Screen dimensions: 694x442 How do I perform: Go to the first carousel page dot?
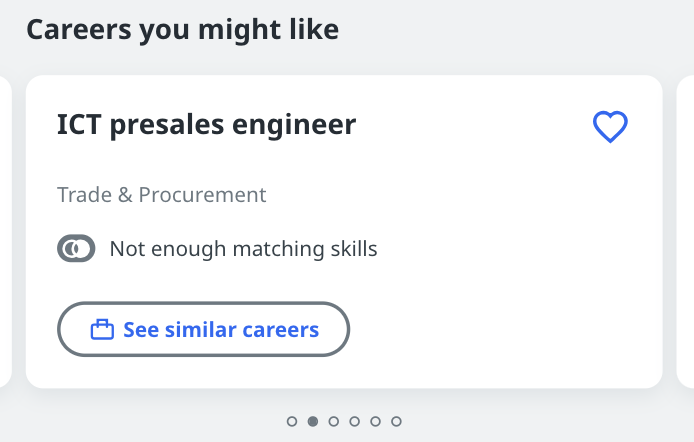pos(292,421)
